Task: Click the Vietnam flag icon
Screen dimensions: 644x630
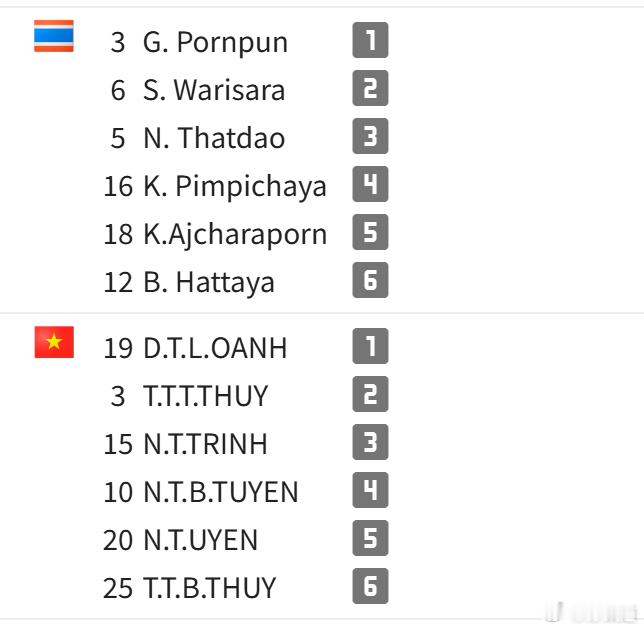Action: (x=54, y=342)
